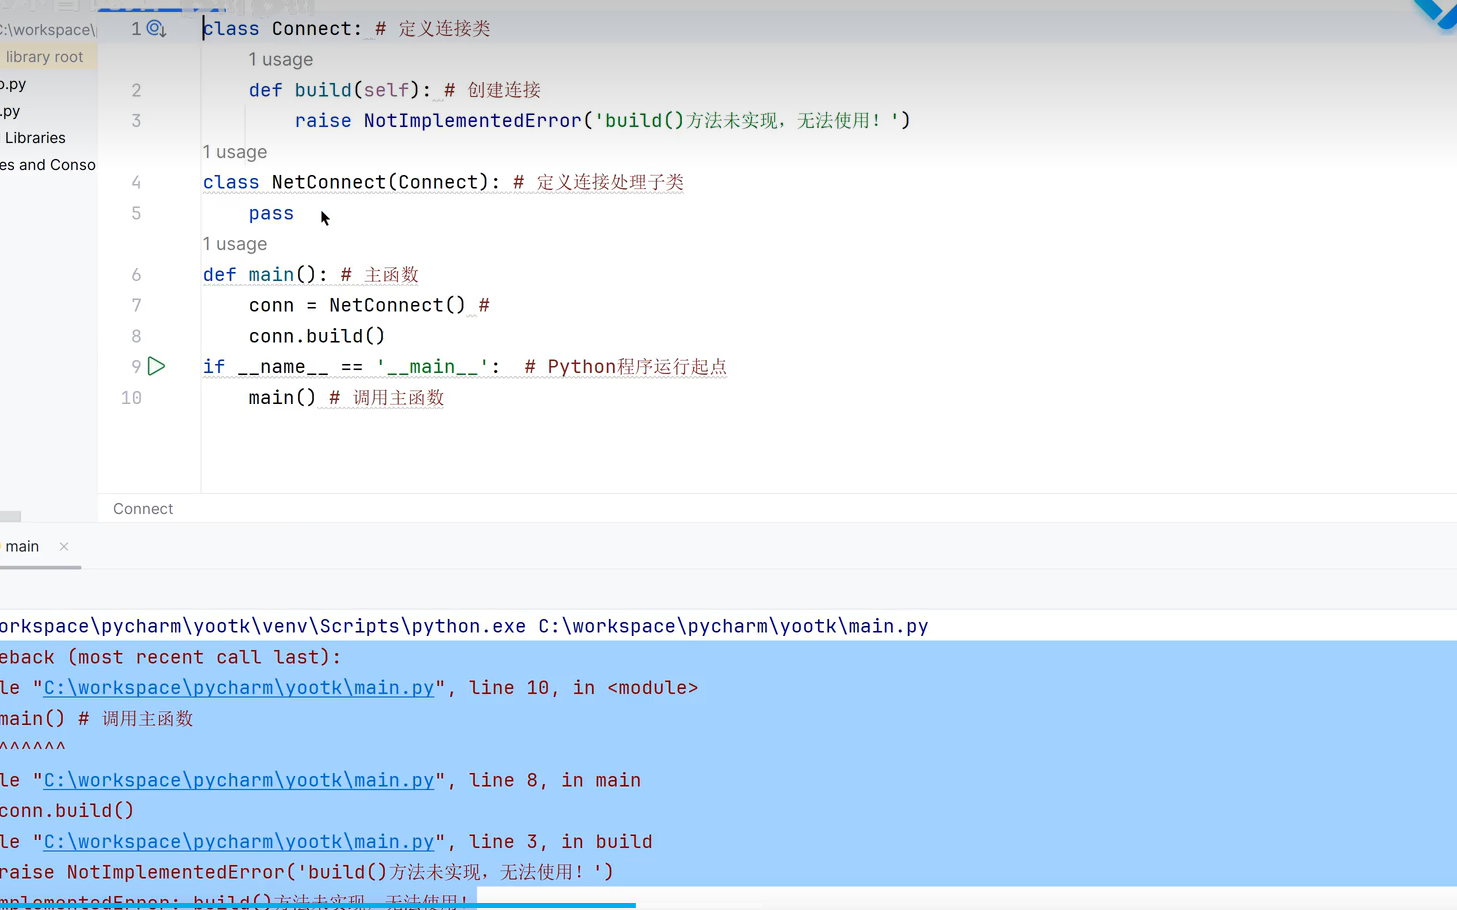Click 'raise NotImplementedError' line in console output

tap(307, 872)
